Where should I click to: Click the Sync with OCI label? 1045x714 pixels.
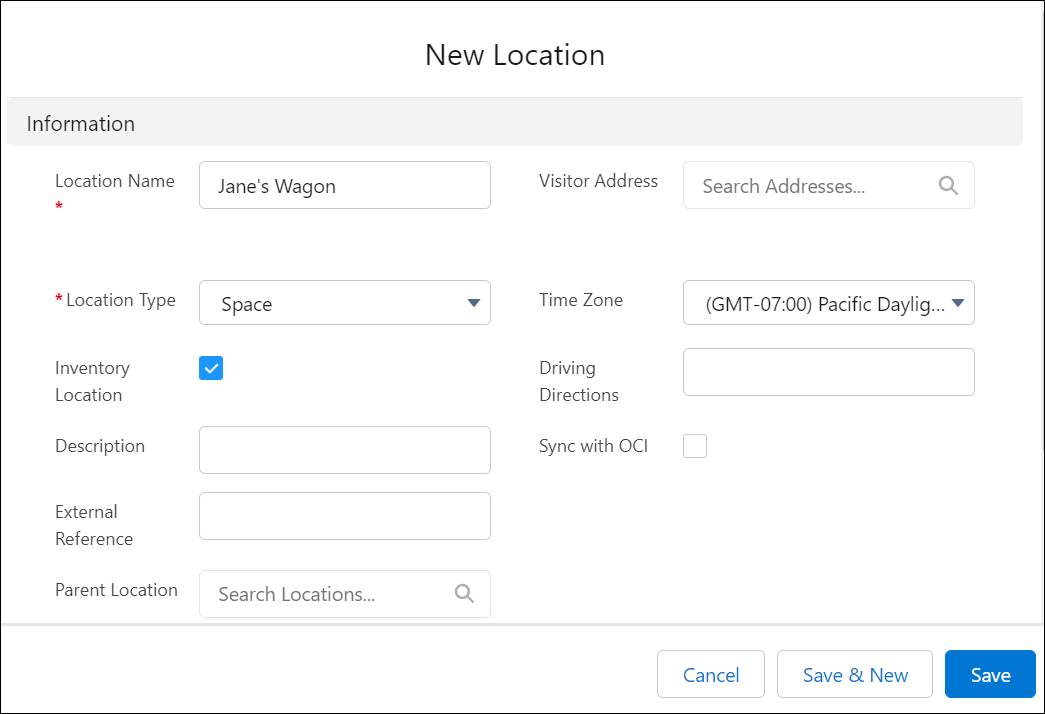pyautogui.click(x=593, y=446)
